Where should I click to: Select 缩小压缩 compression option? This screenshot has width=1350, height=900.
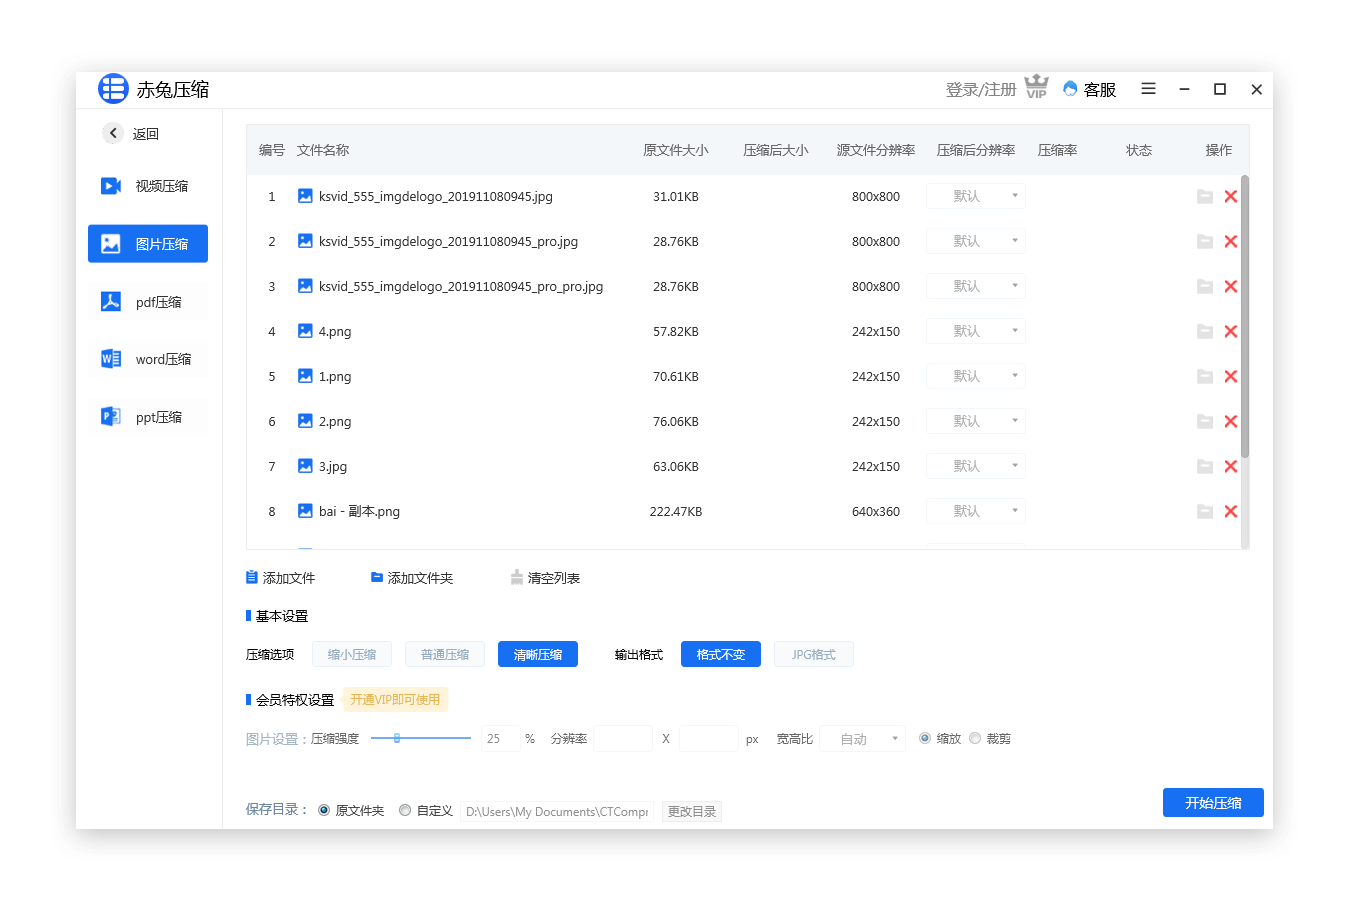[352, 654]
